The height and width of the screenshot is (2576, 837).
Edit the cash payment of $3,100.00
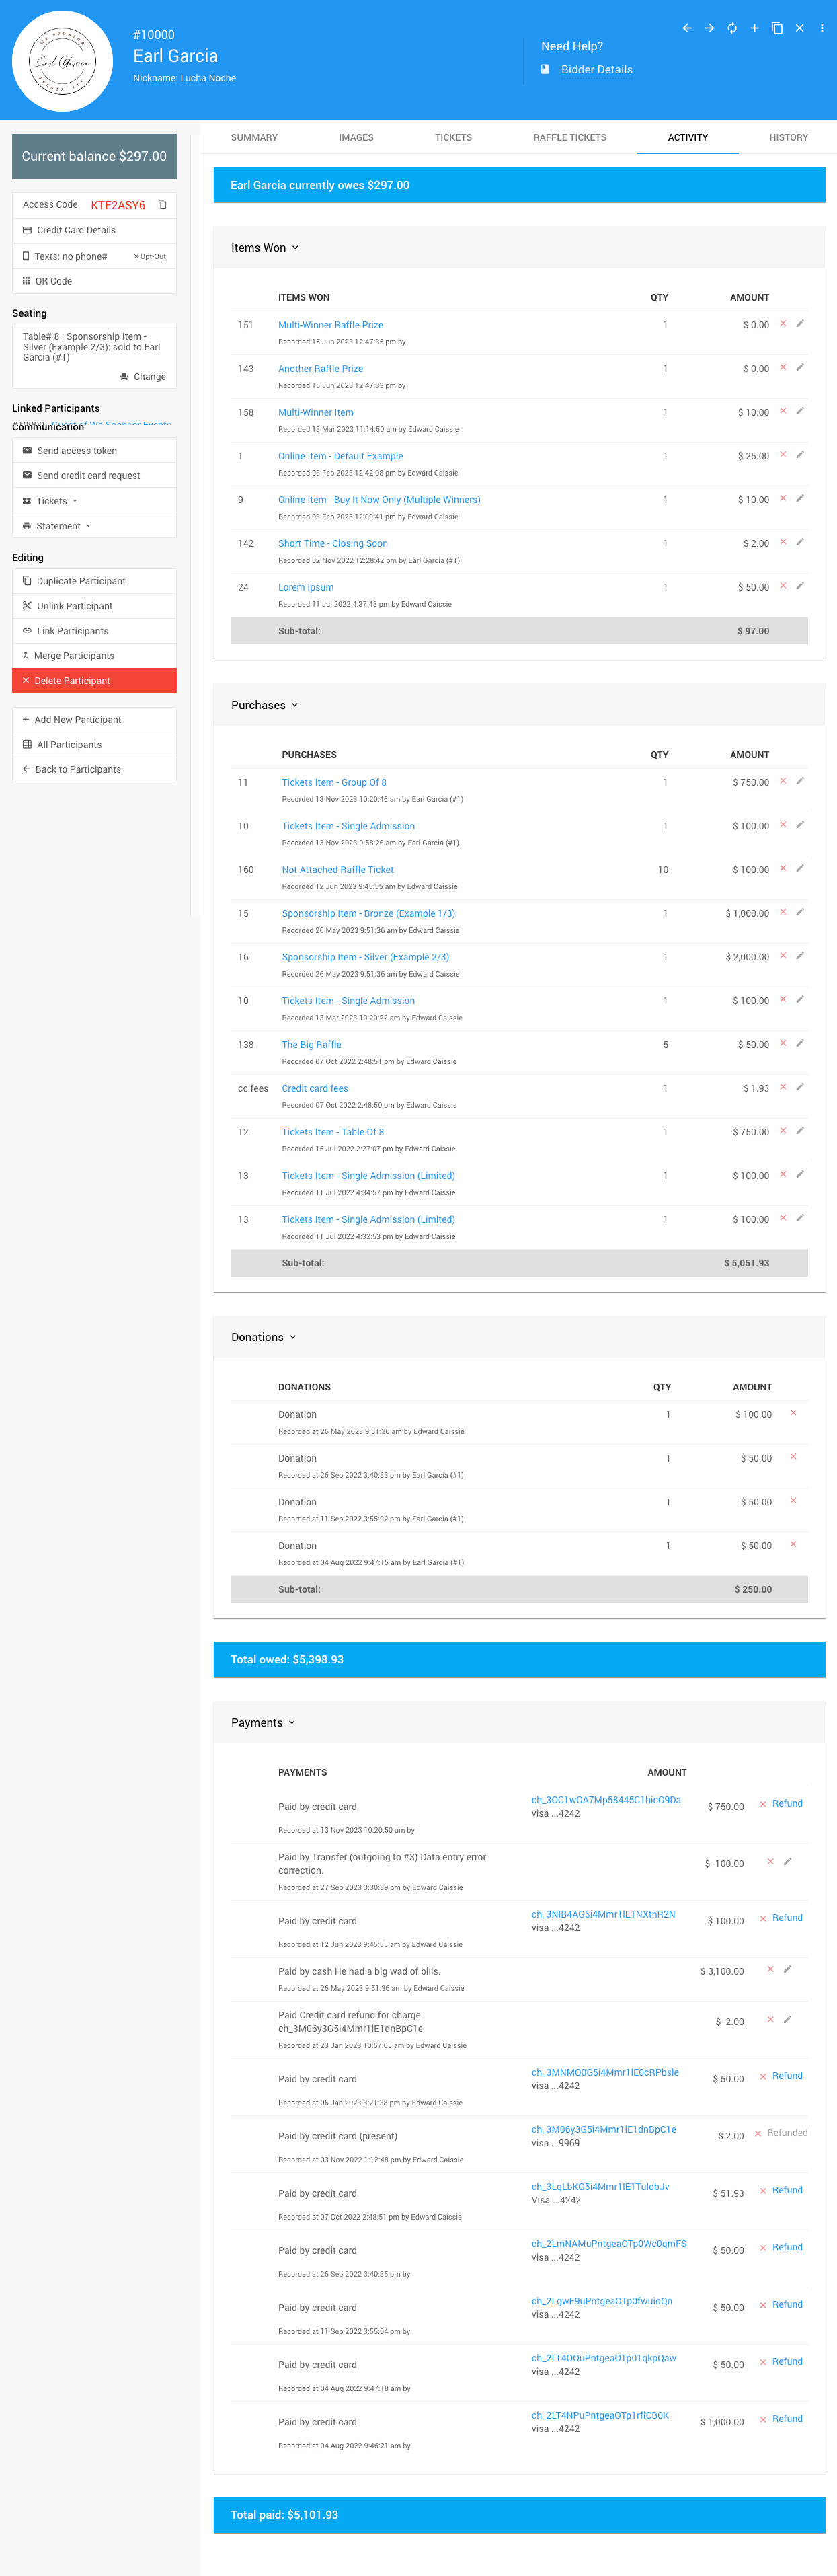point(787,1970)
